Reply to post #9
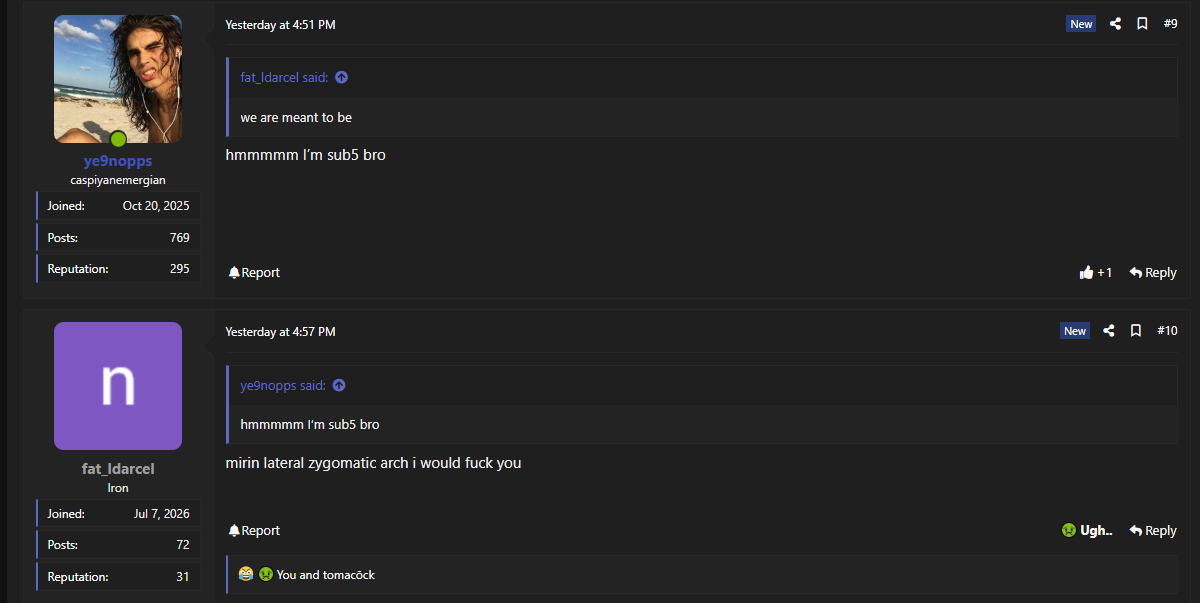The image size is (1200, 603). click(x=1153, y=272)
